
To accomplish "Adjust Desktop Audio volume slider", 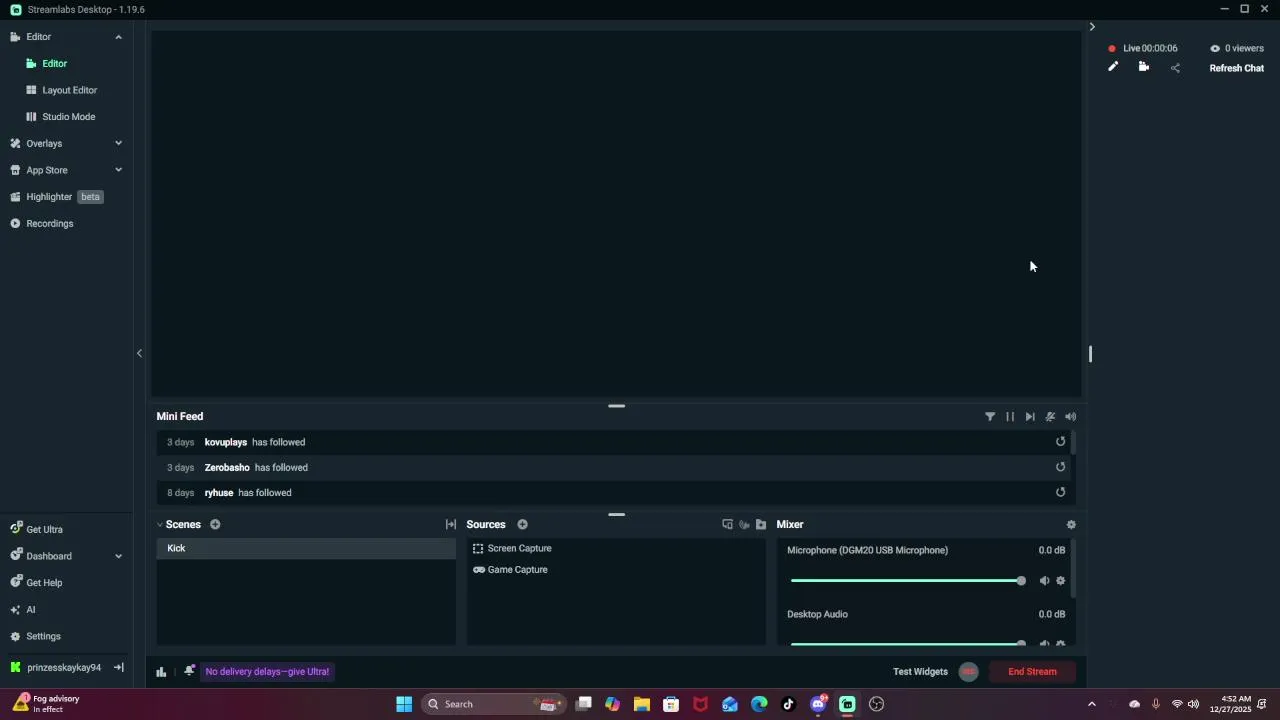I will [908, 643].
